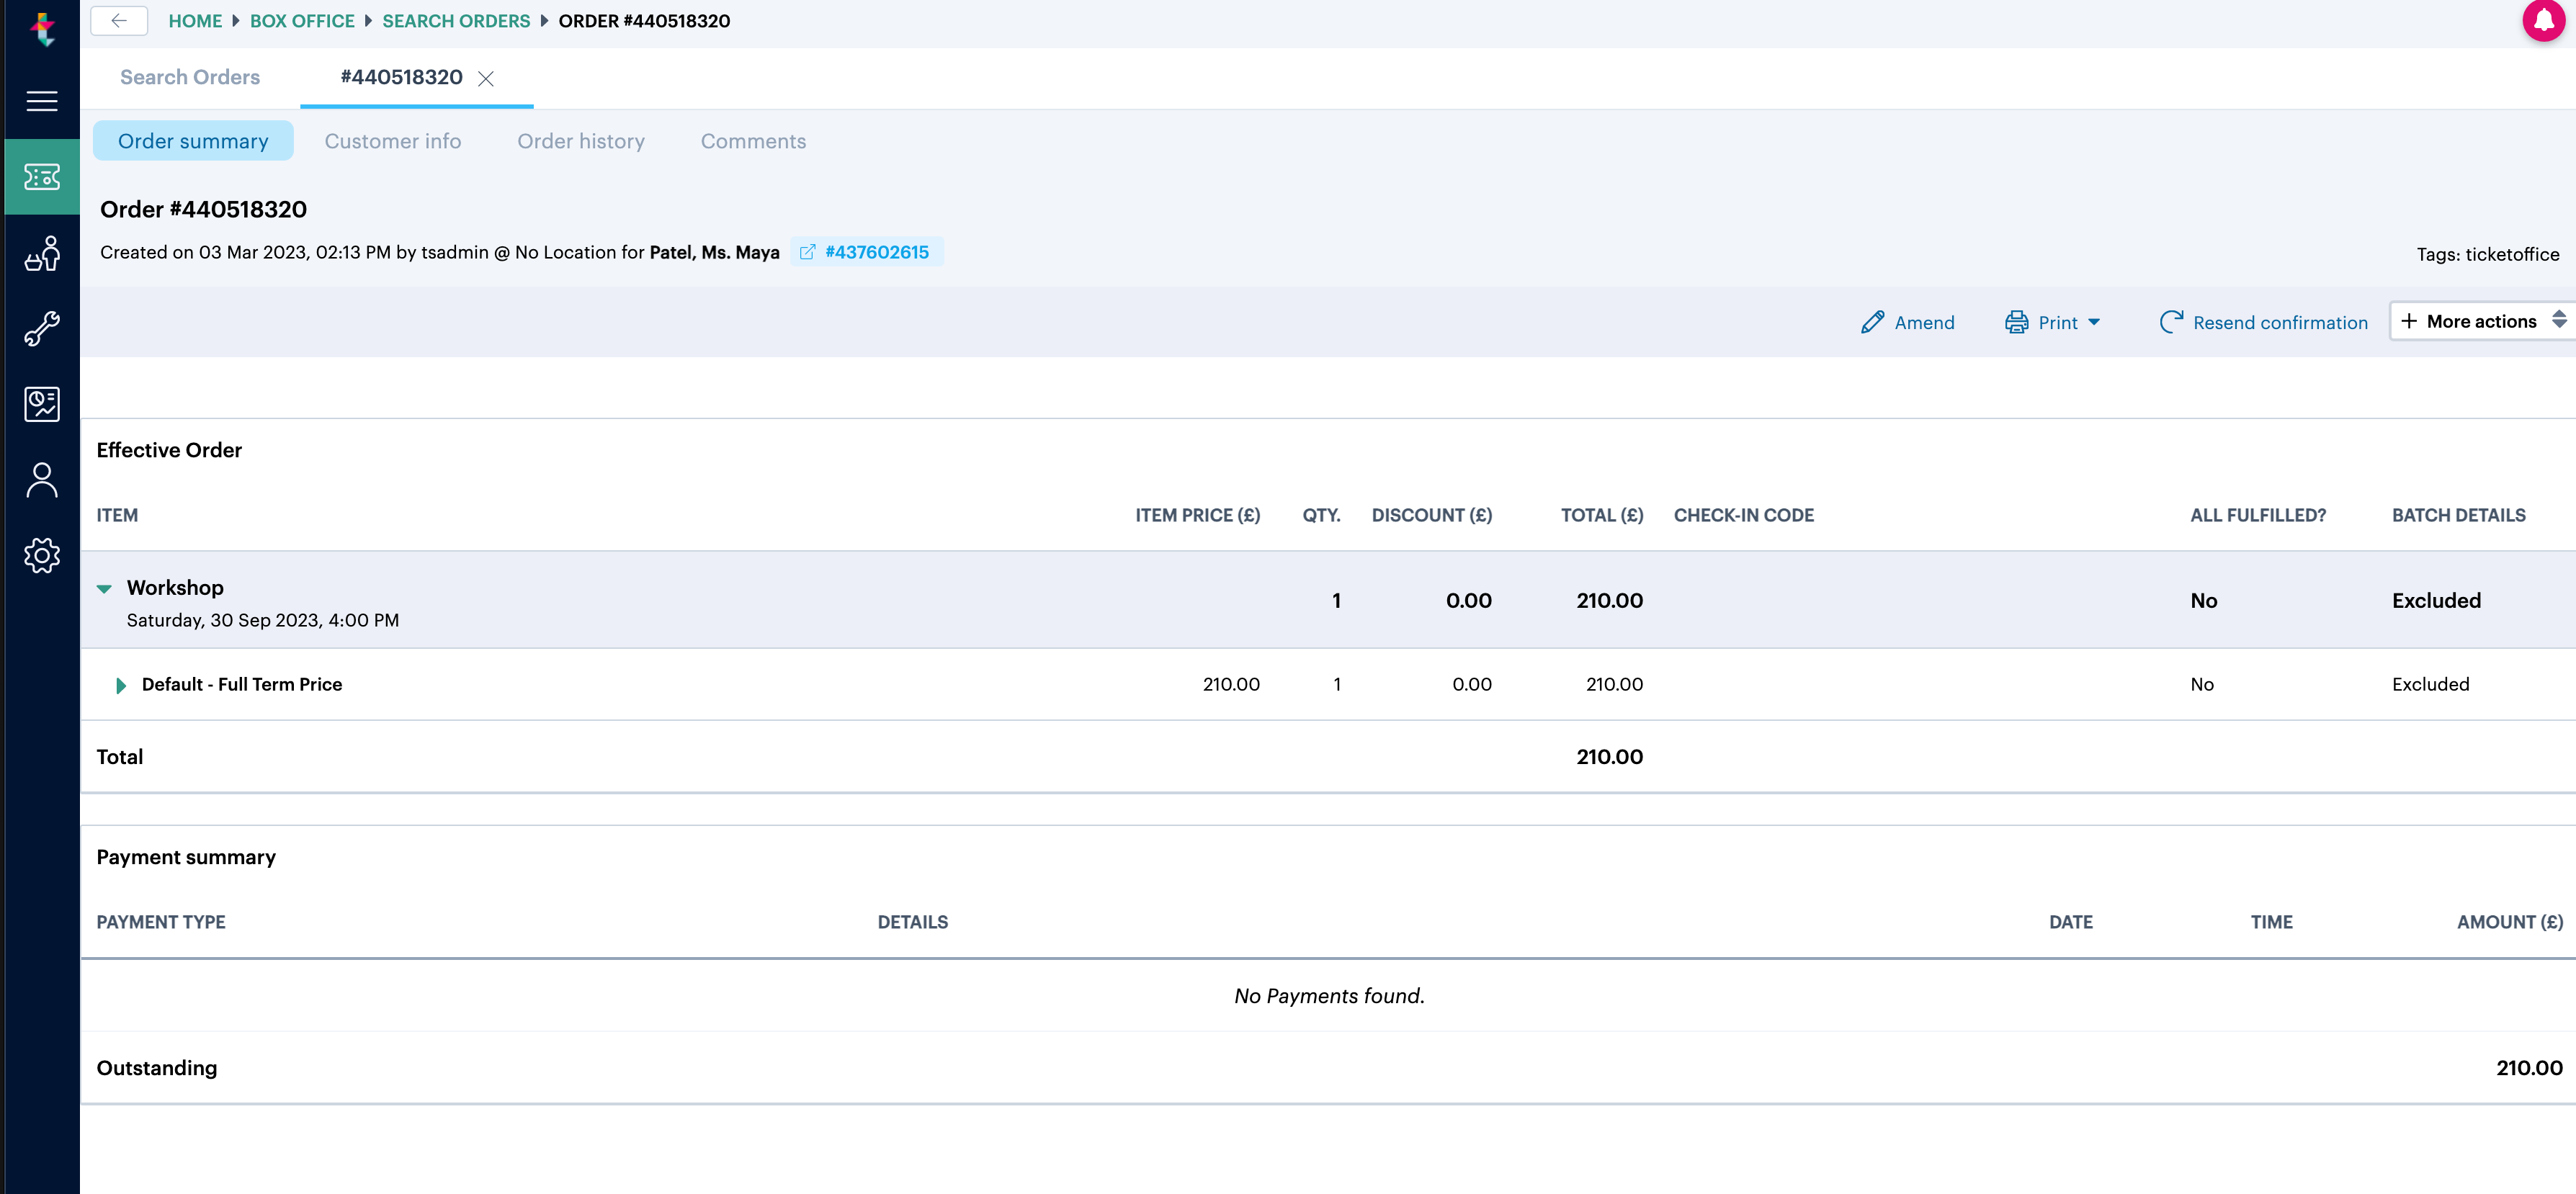Click the Excluded value in the Workshop row

point(2436,601)
